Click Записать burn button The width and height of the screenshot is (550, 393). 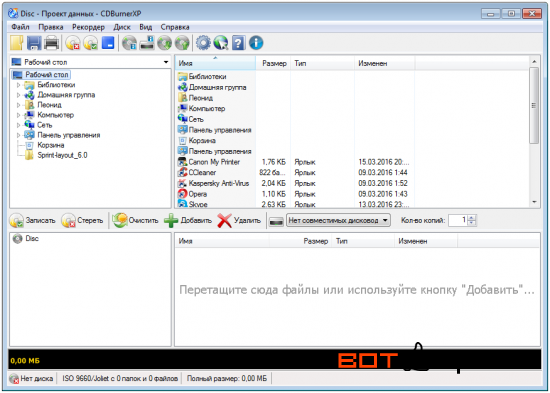33,220
